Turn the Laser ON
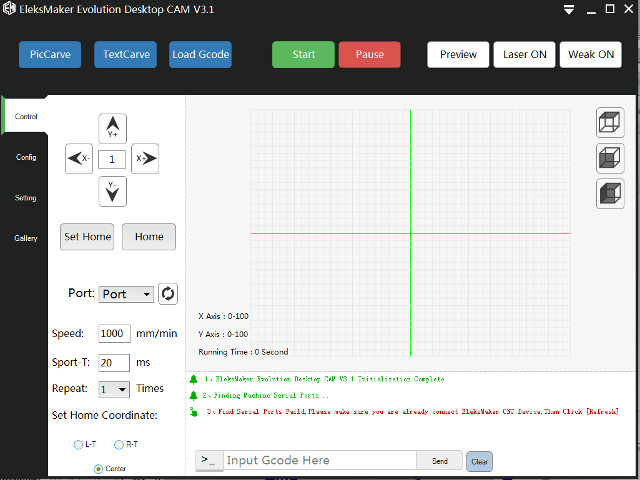640x480 pixels. 524,54
